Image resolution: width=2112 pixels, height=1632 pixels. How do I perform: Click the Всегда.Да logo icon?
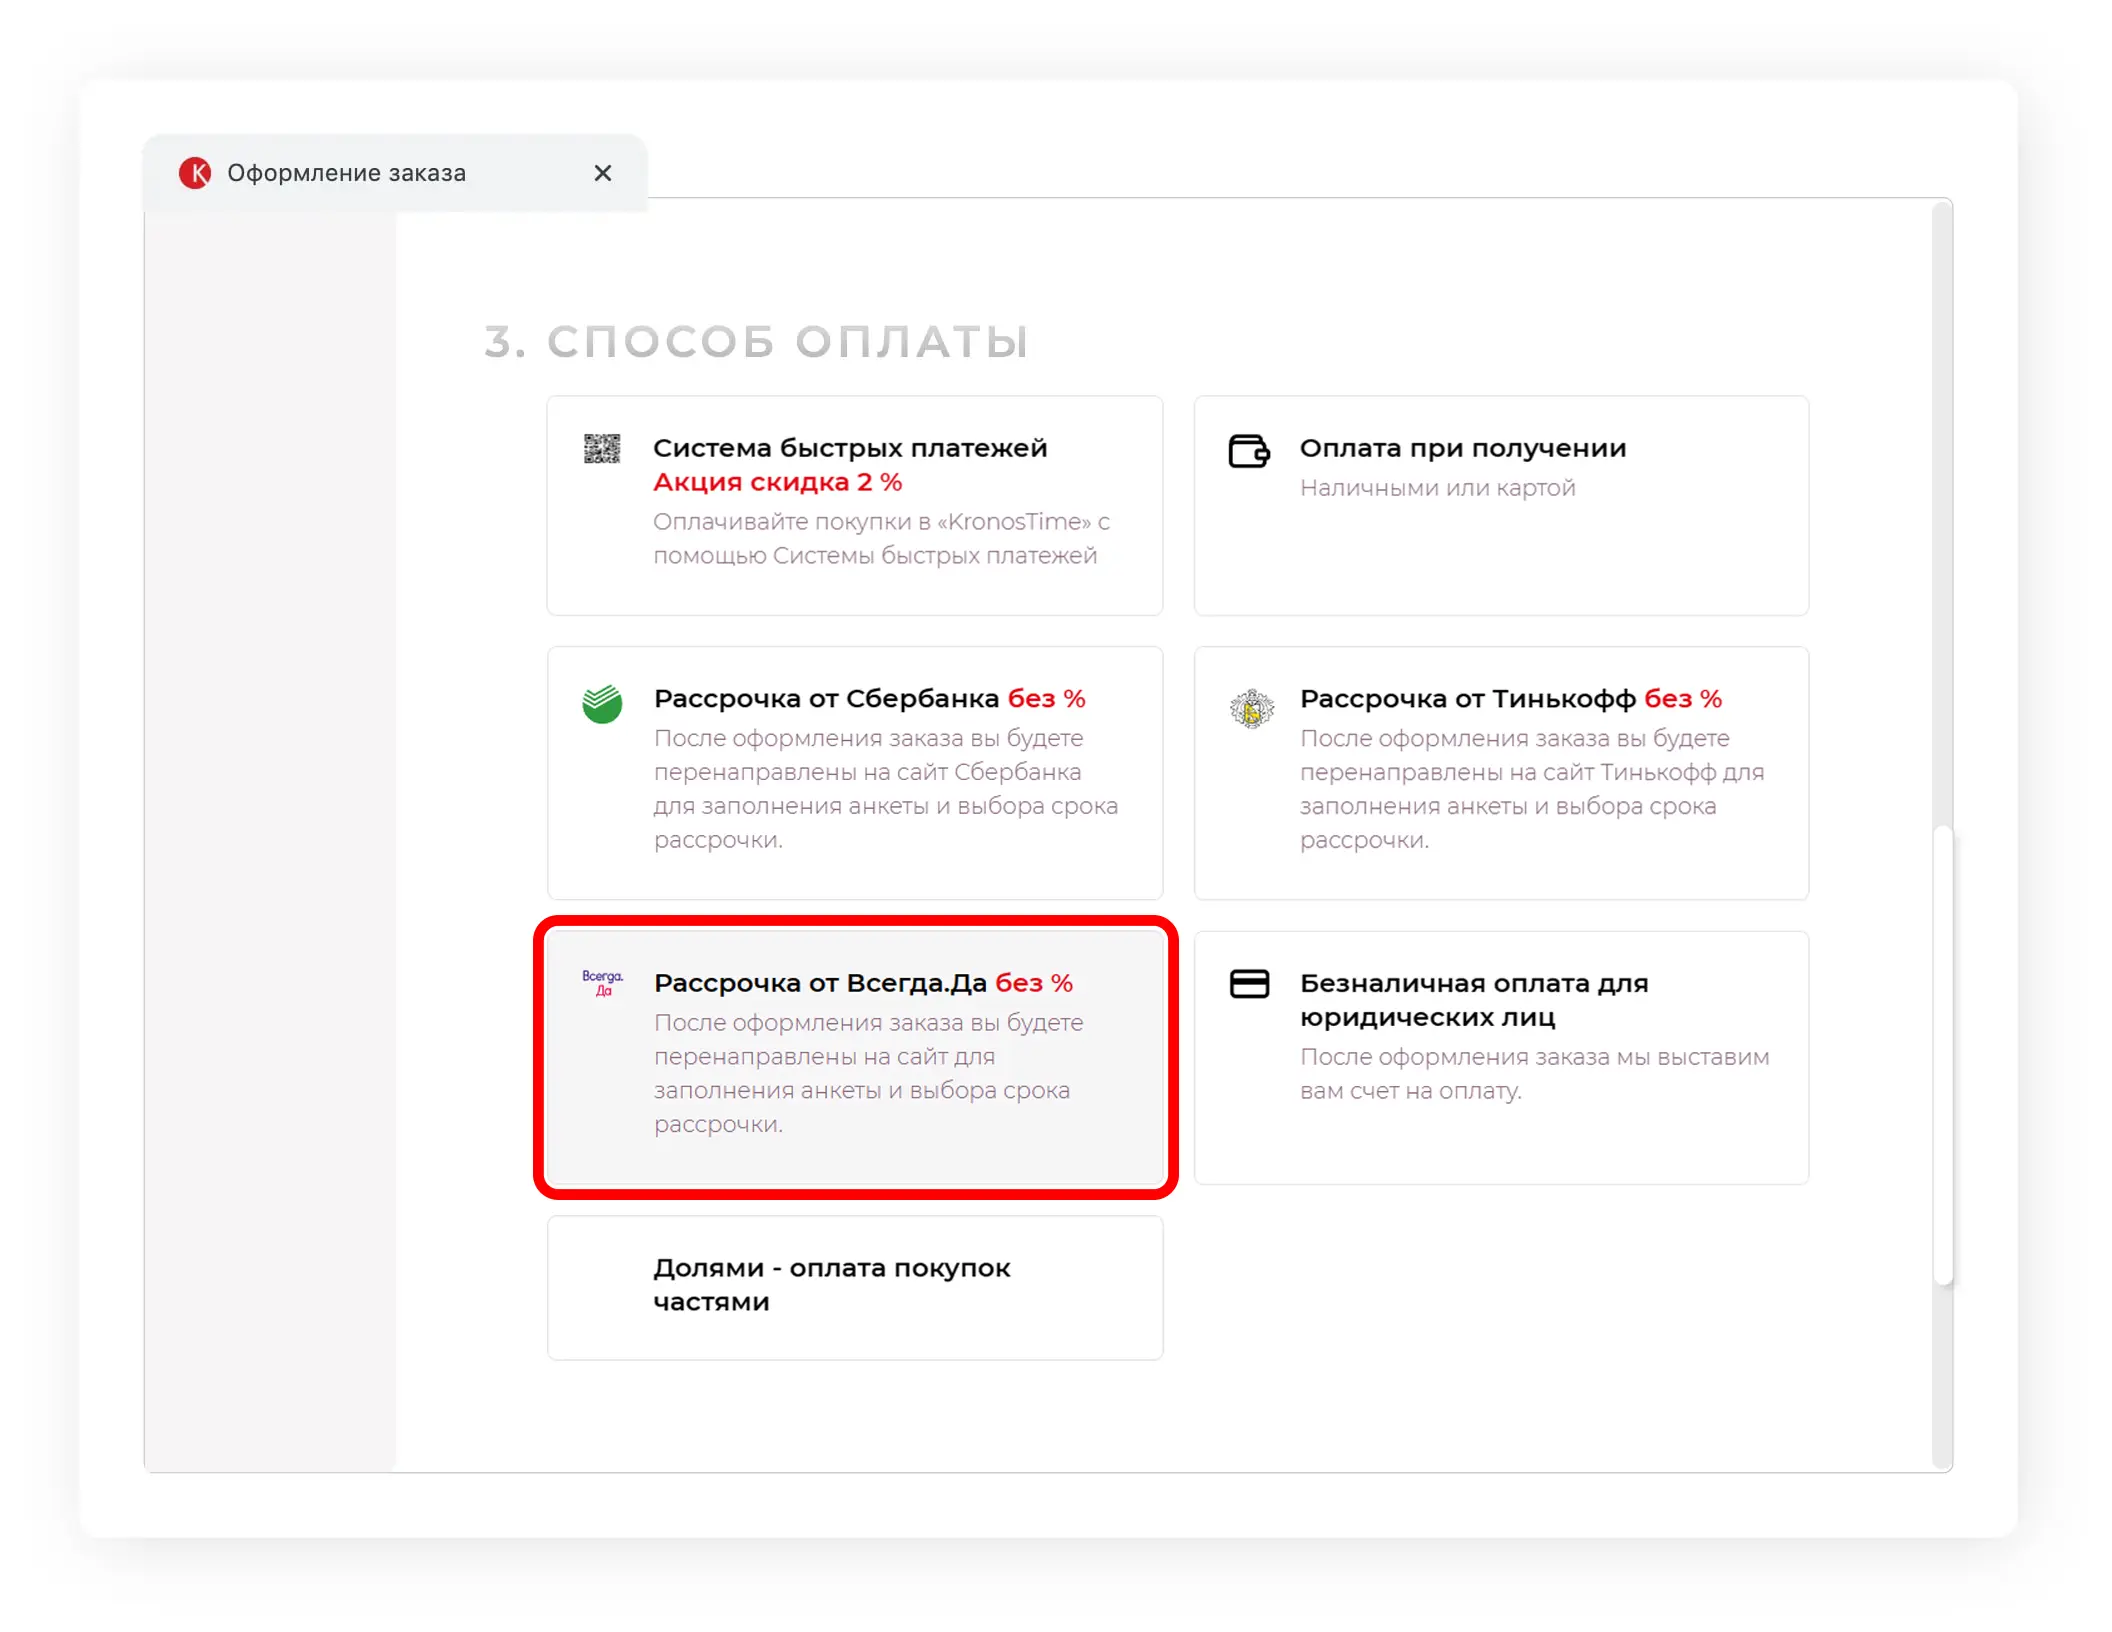pyautogui.click(x=602, y=983)
